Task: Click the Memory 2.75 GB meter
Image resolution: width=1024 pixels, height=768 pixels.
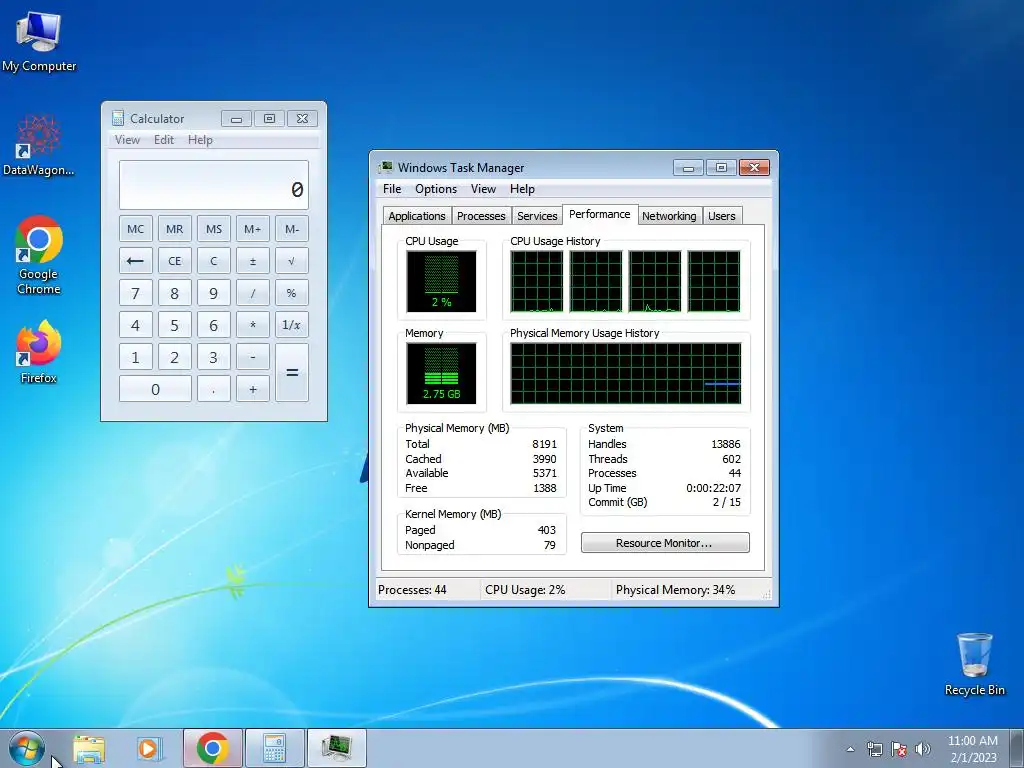Action: pos(441,374)
